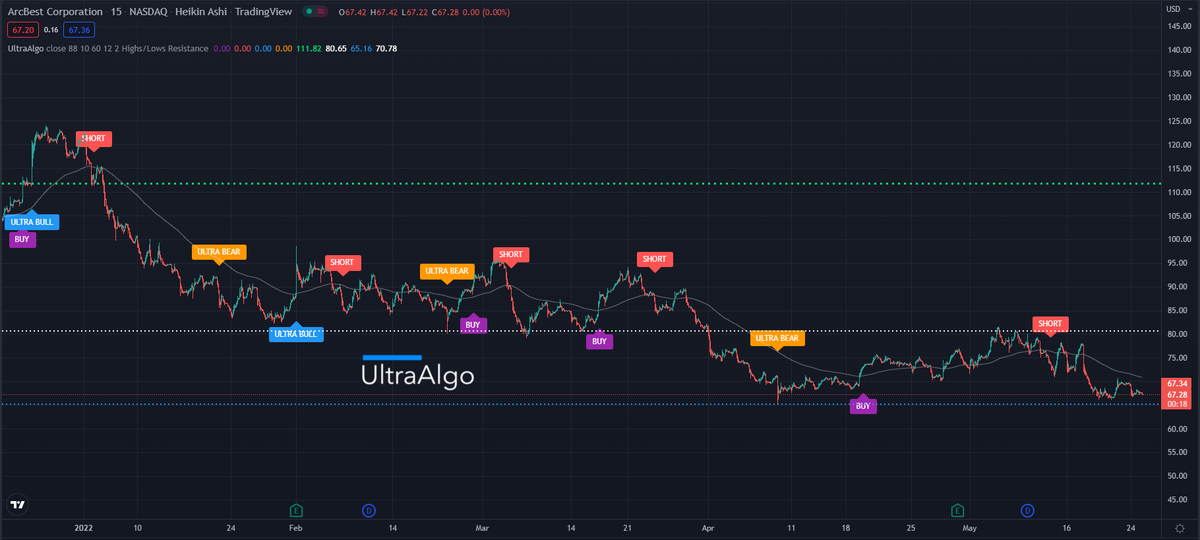Image resolution: width=1200 pixels, height=540 pixels.
Task: Click the SHORT label in May
Action: (1050, 324)
